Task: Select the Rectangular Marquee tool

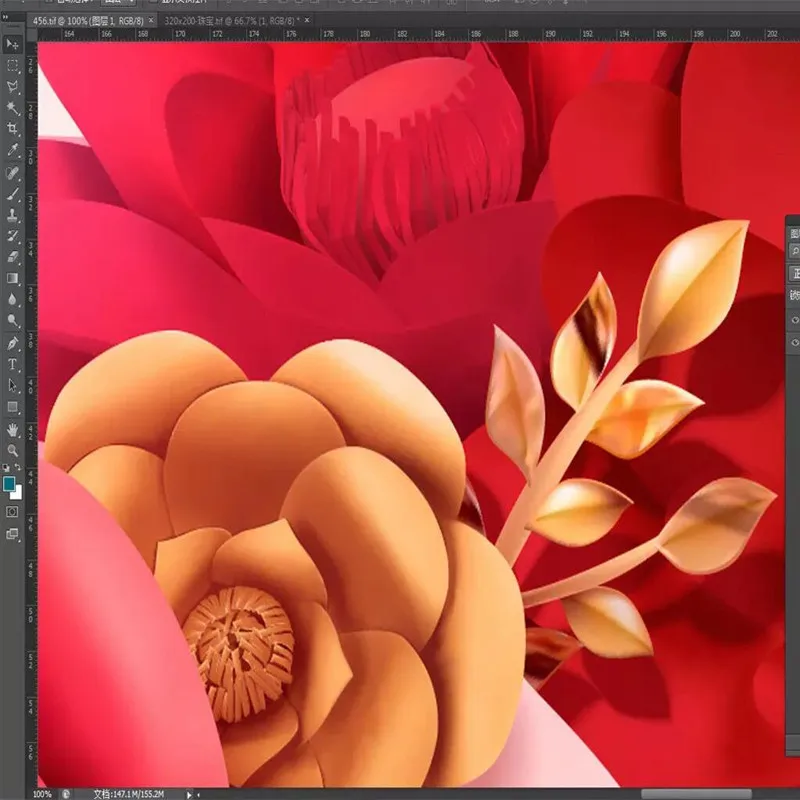Action: click(13, 65)
